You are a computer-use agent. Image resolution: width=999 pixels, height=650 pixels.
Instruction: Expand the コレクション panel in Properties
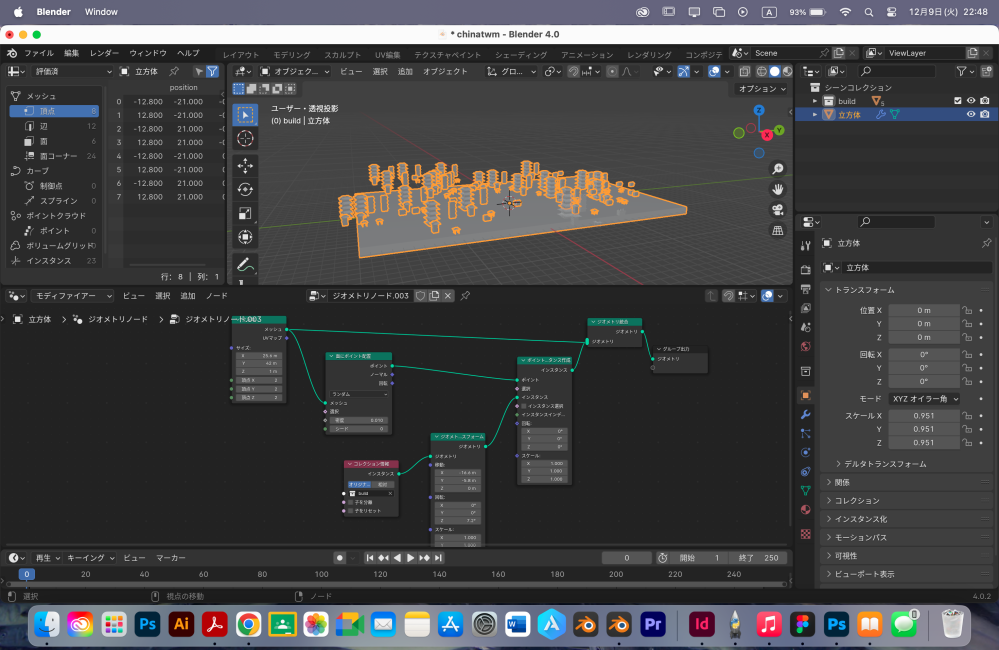click(x=860, y=500)
